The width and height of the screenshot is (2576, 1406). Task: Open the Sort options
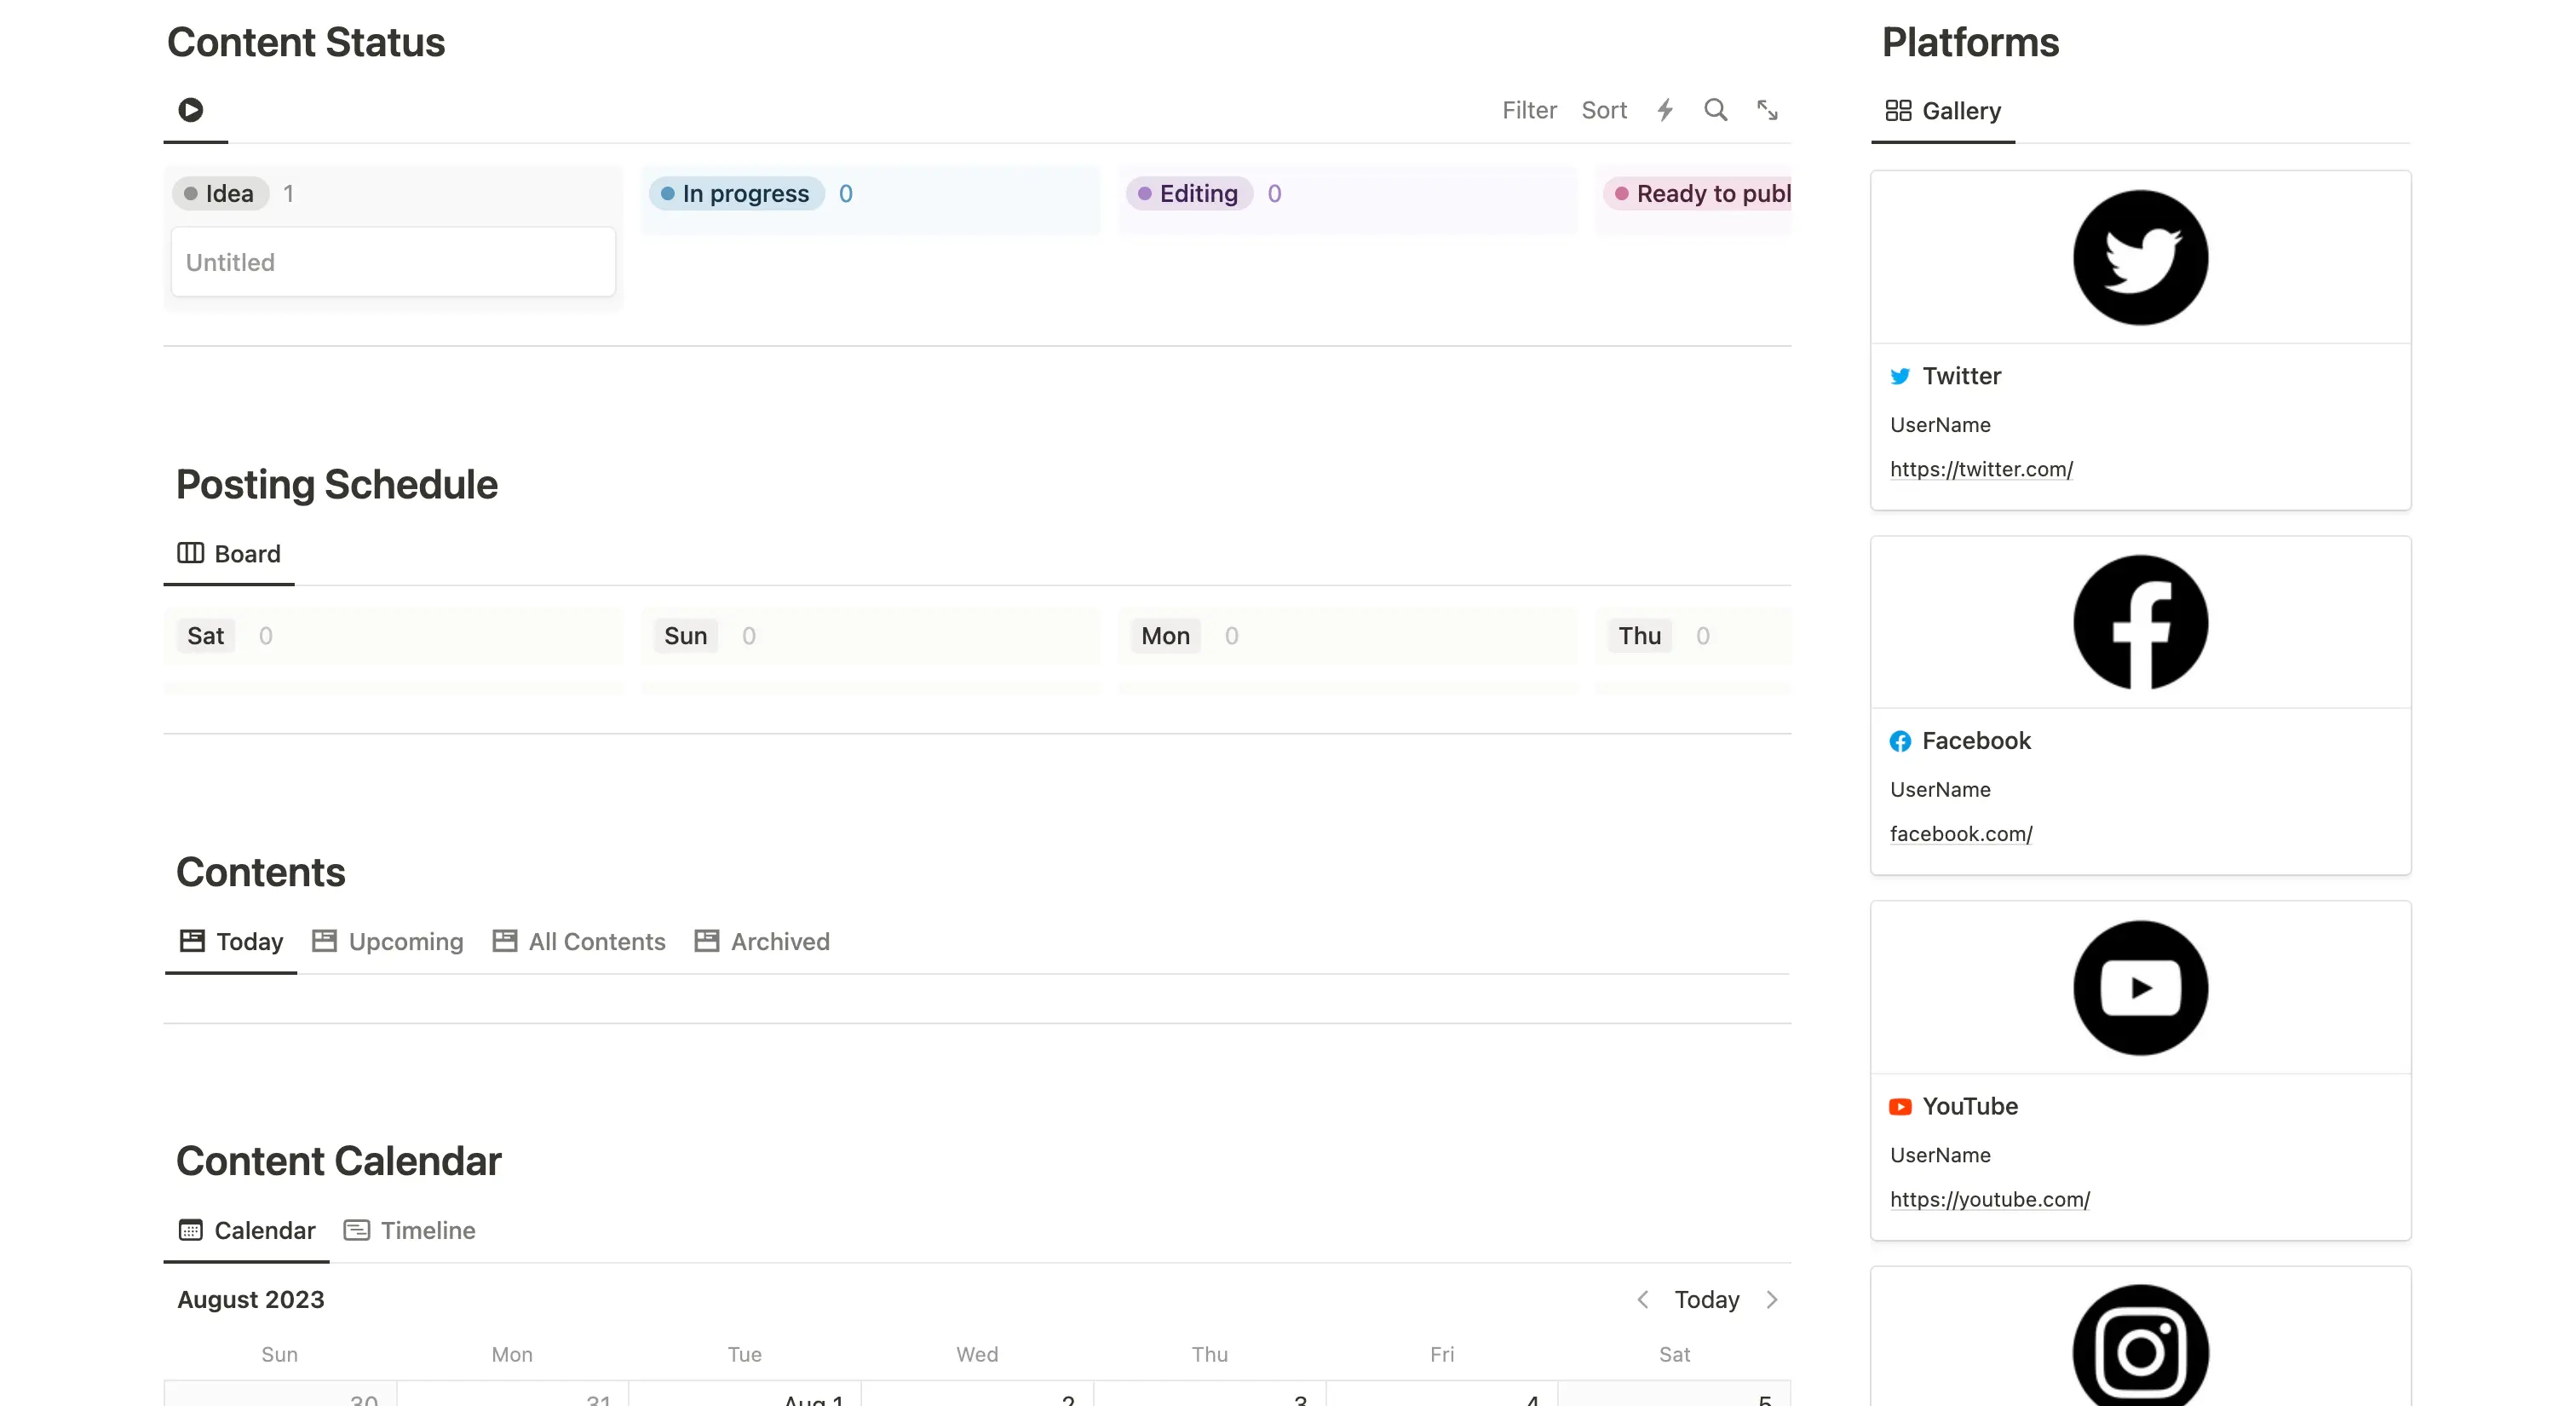(x=1603, y=110)
